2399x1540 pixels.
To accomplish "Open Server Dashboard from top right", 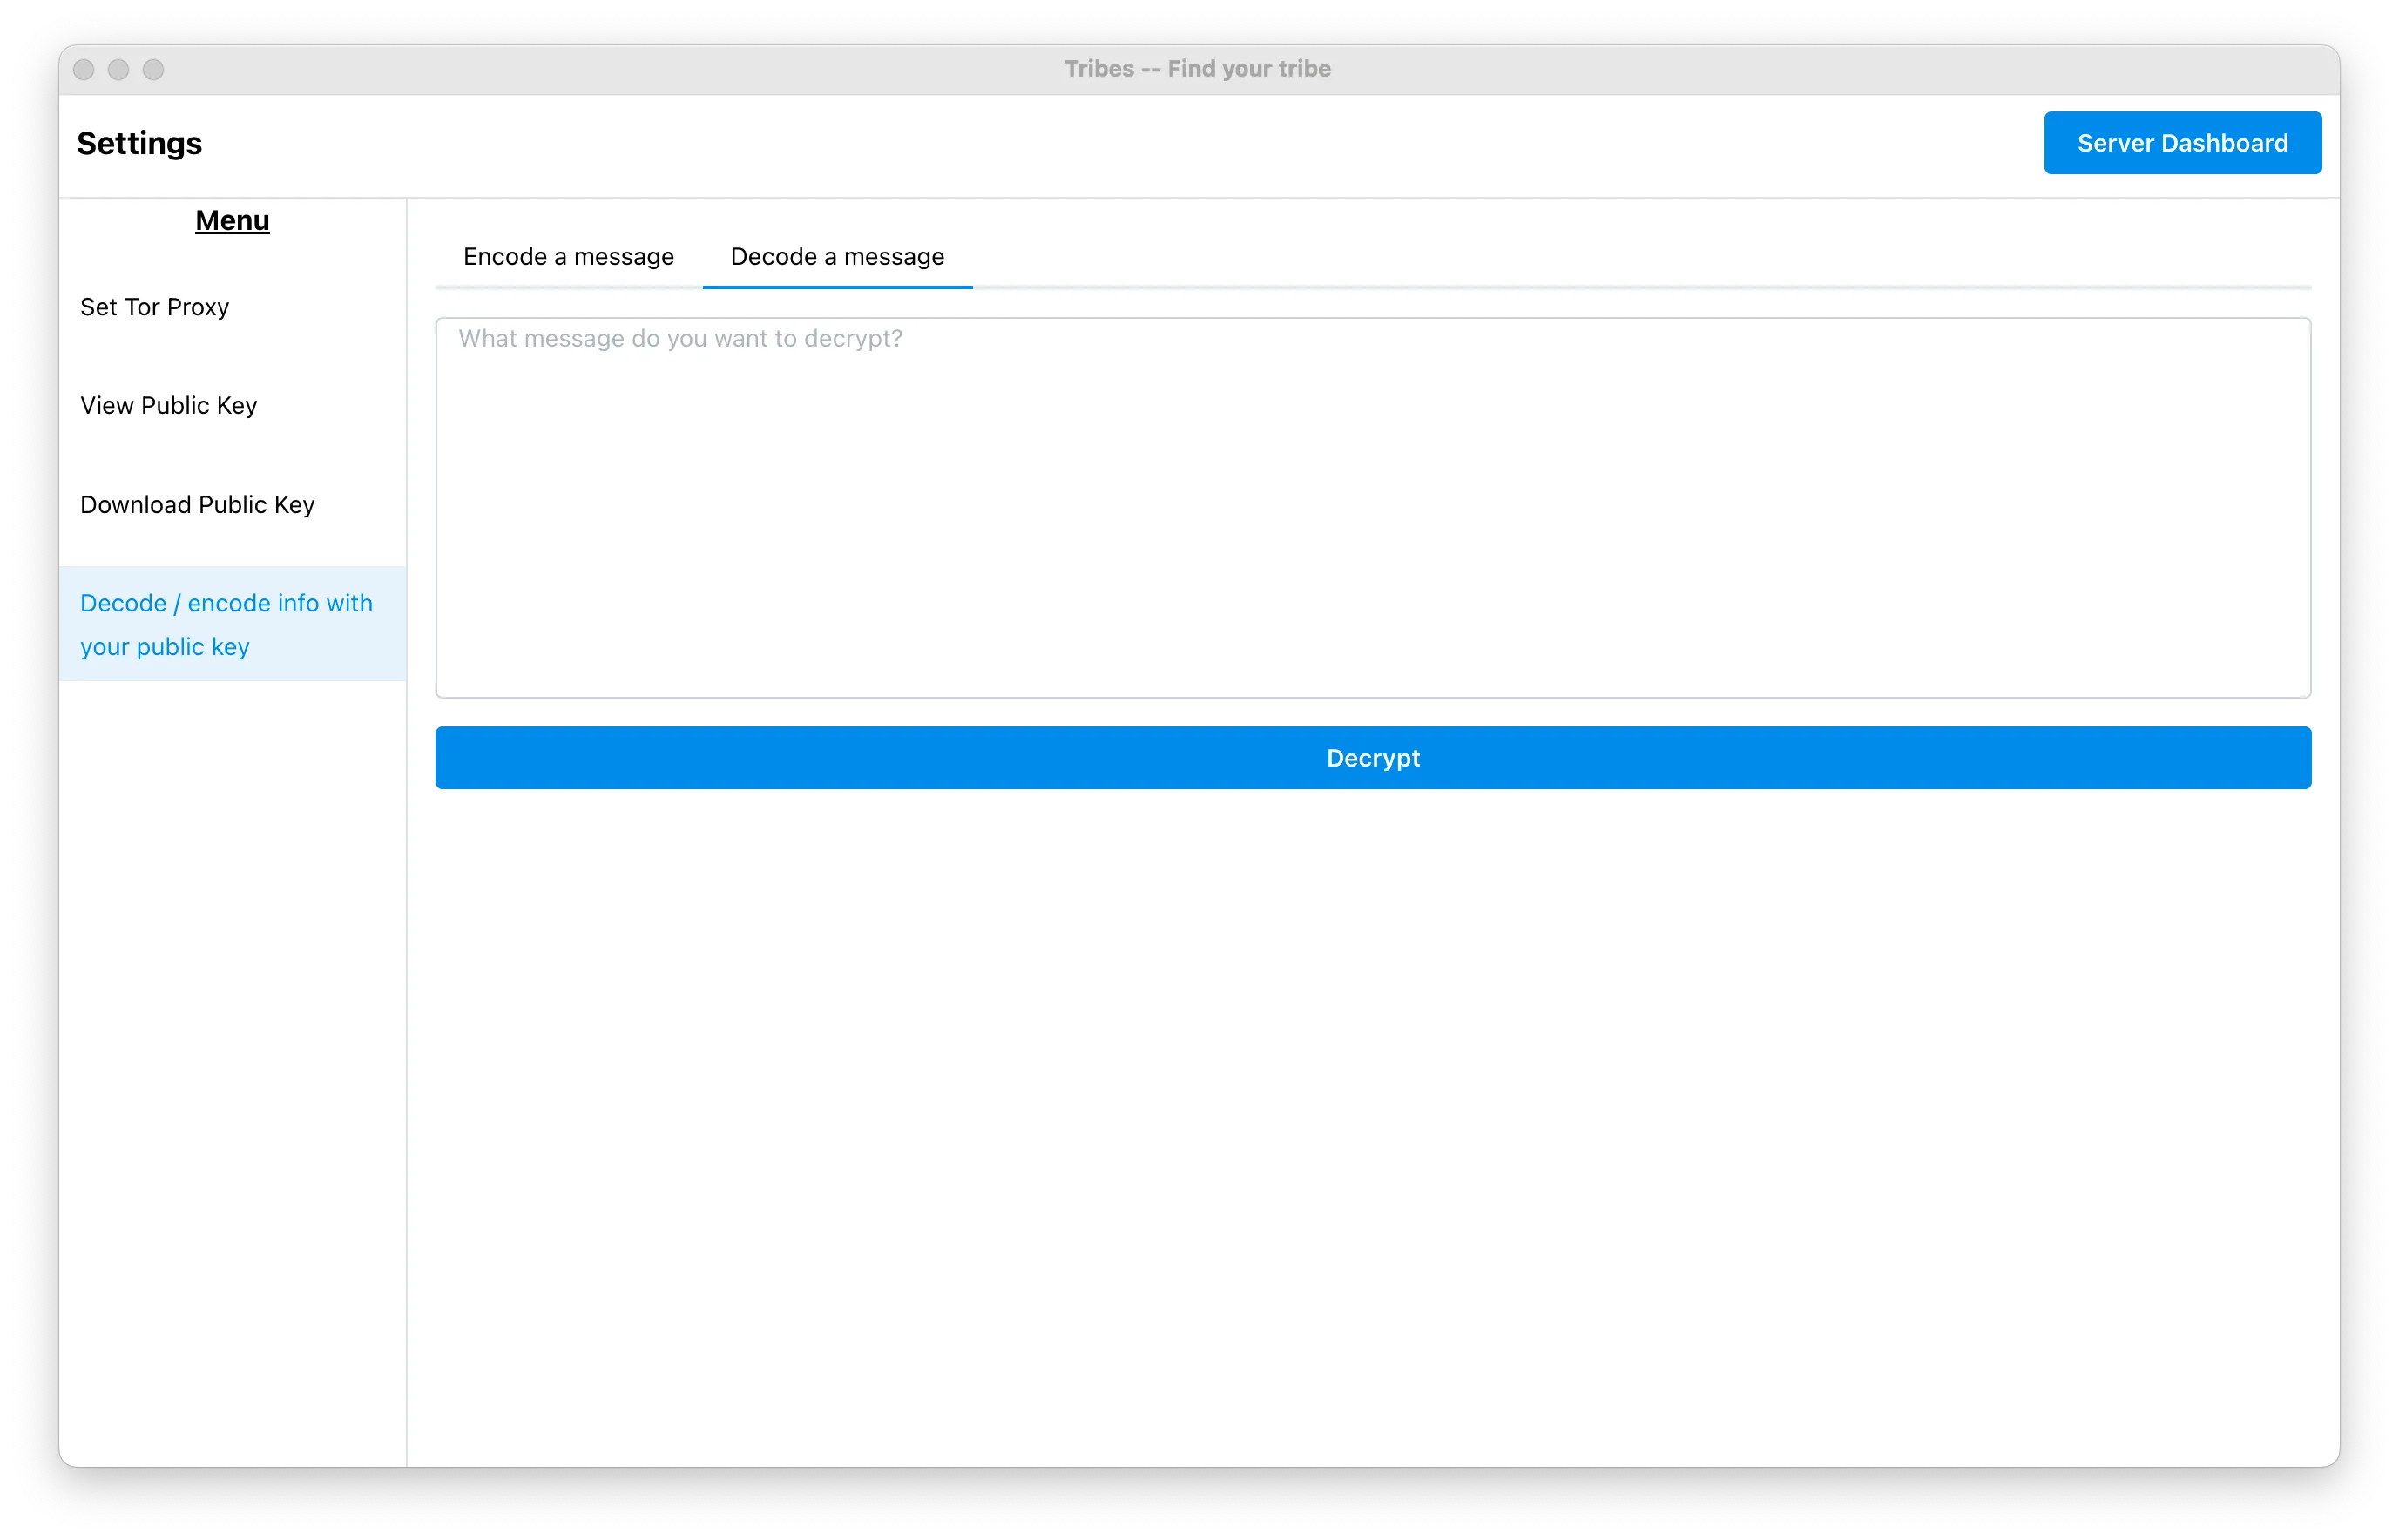I will pos(2182,142).
